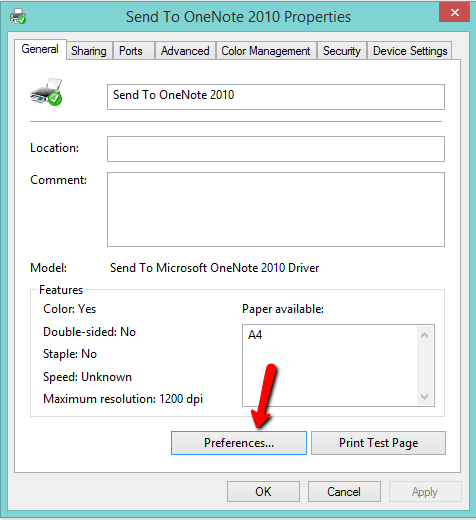The height and width of the screenshot is (520, 476).
Task: Click Print Test Page button
Action: pos(378,443)
